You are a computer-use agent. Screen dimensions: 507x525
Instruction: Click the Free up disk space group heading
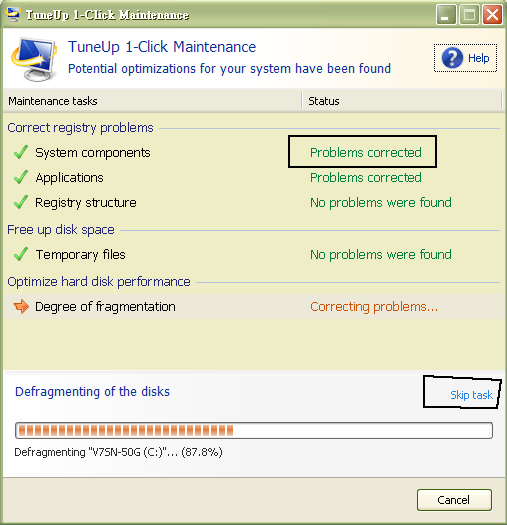[x=61, y=230]
